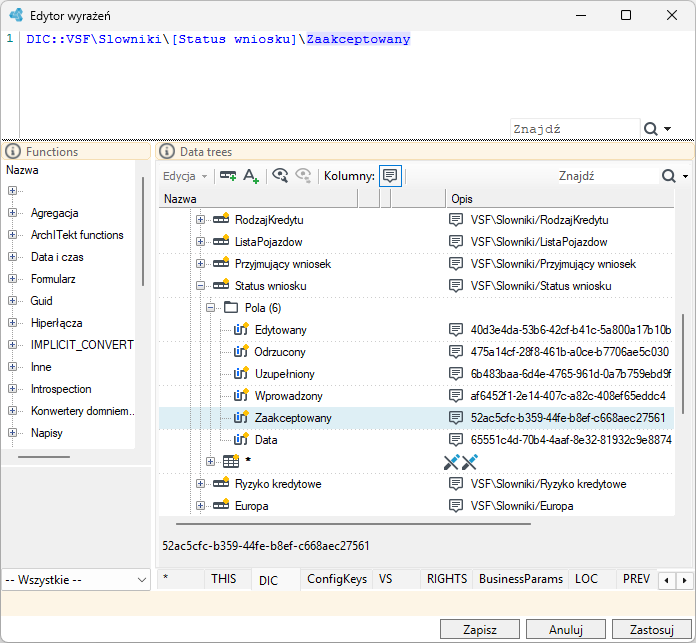Switch to the RIGHTS tab
Image resolution: width=696 pixels, height=643 pixels.
[447, 579]
